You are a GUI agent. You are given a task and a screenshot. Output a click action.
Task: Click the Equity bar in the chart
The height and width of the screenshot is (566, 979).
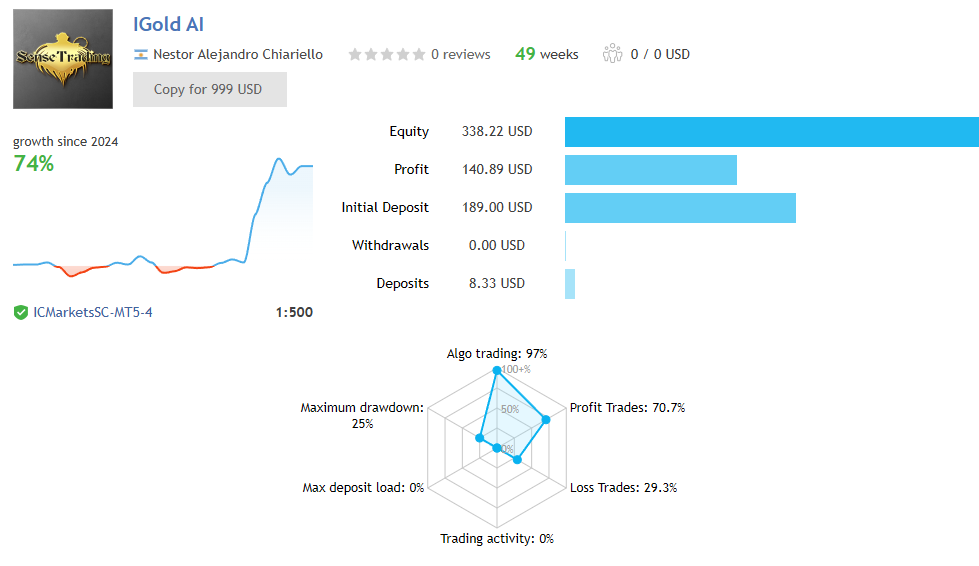tap(771, 132)
